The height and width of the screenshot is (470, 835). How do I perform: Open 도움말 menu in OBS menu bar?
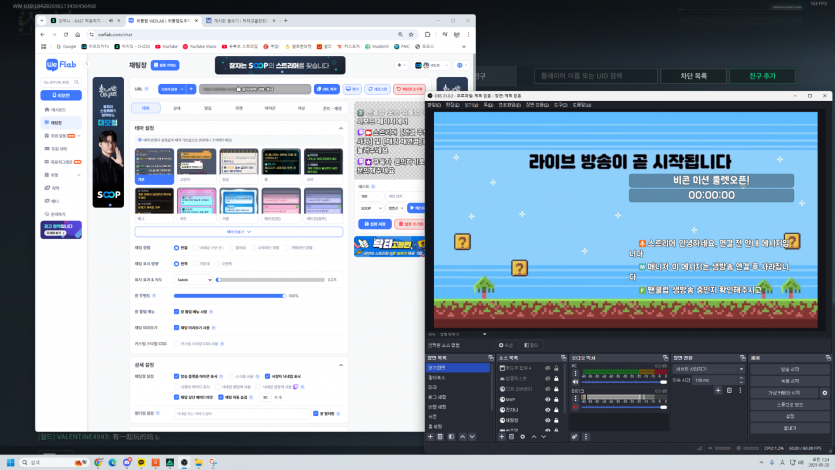pos(582,105)
